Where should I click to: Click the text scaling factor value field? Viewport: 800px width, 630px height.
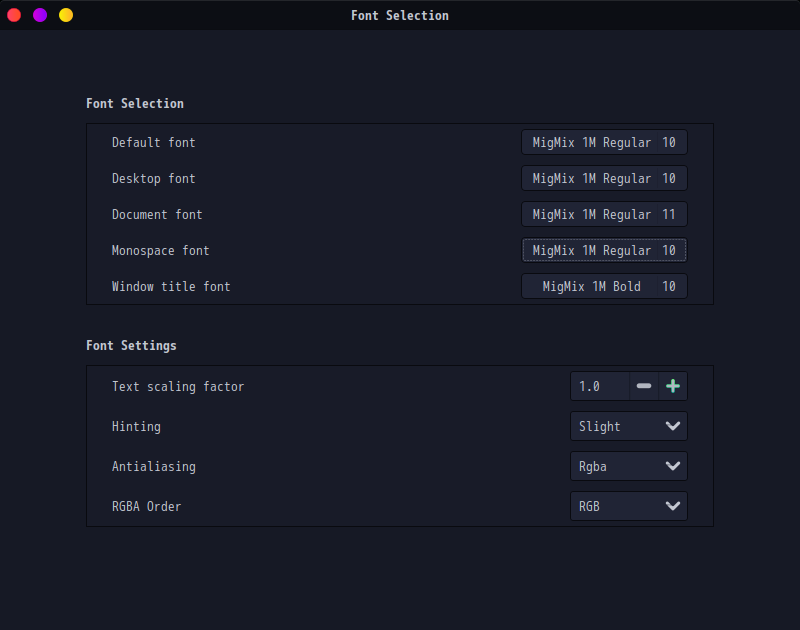point(599,386)
